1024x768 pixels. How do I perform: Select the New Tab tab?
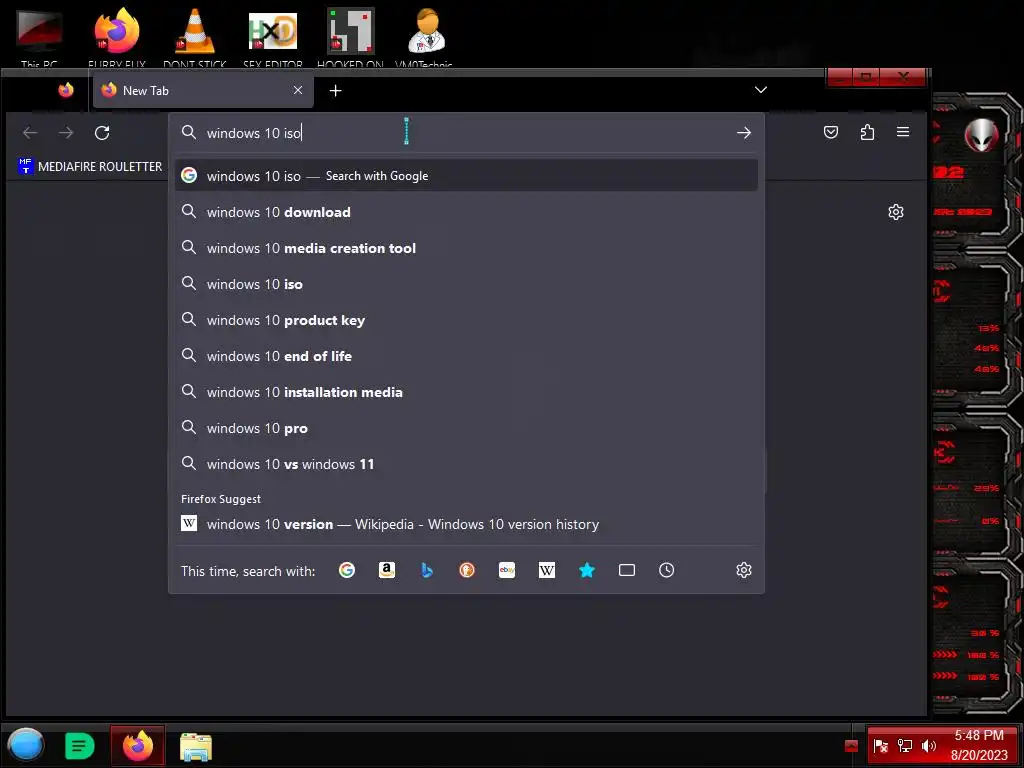click(x=203, y=91)
